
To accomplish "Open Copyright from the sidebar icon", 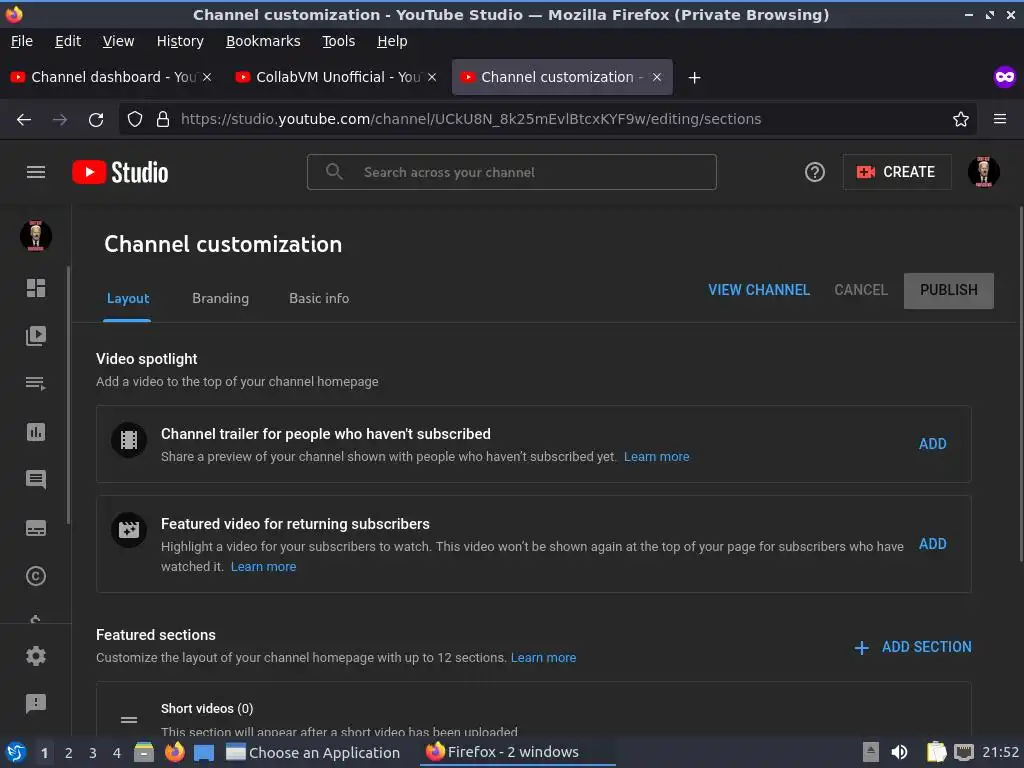I will [x=36, y=576].
